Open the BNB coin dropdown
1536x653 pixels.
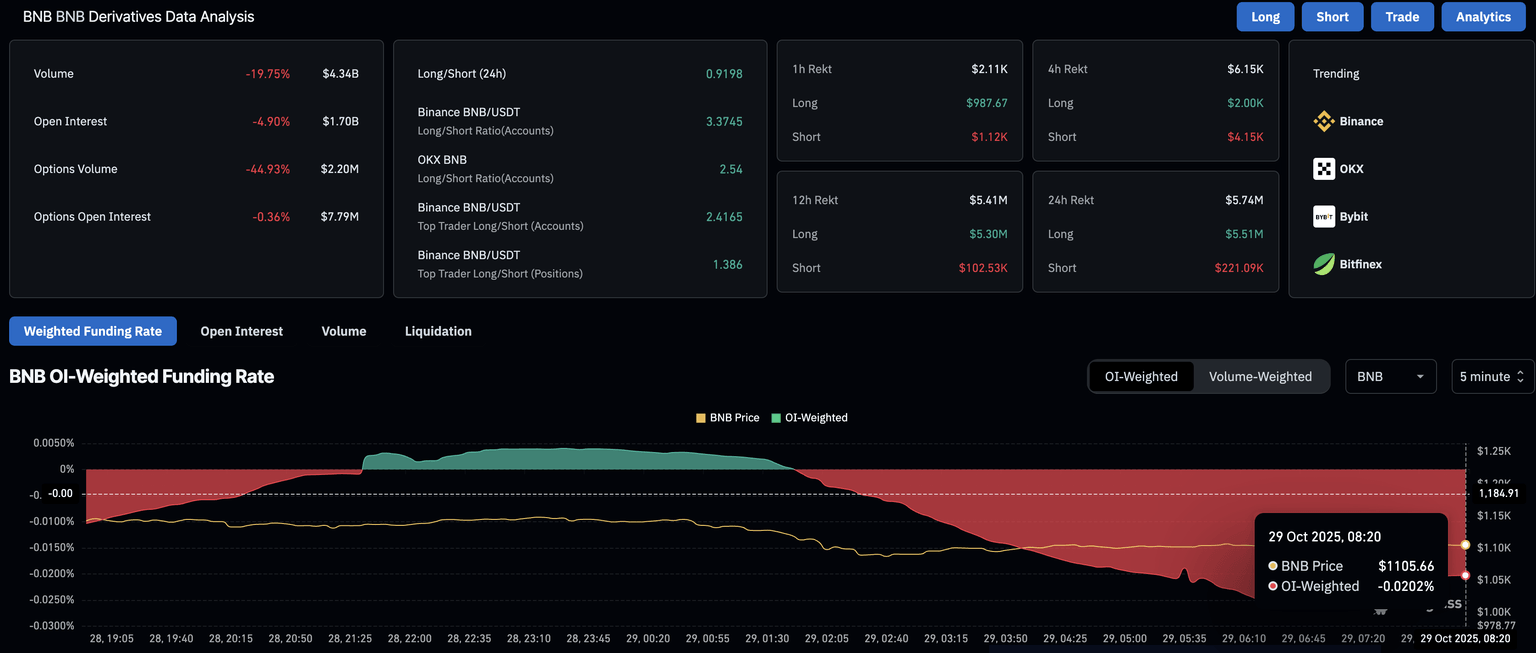click(x=1390, y=377)
